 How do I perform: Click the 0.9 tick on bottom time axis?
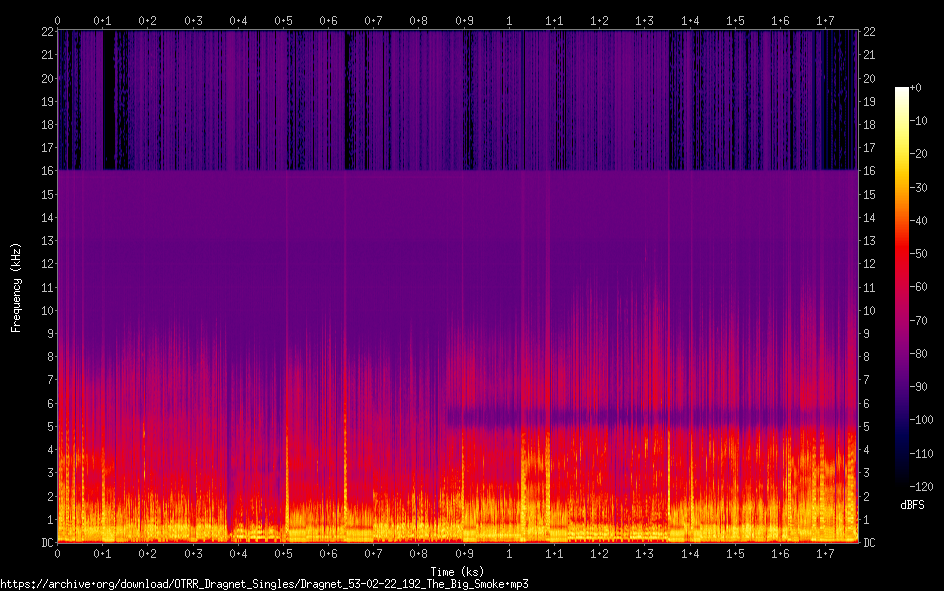pyautogui.click(x=464, y=553)
